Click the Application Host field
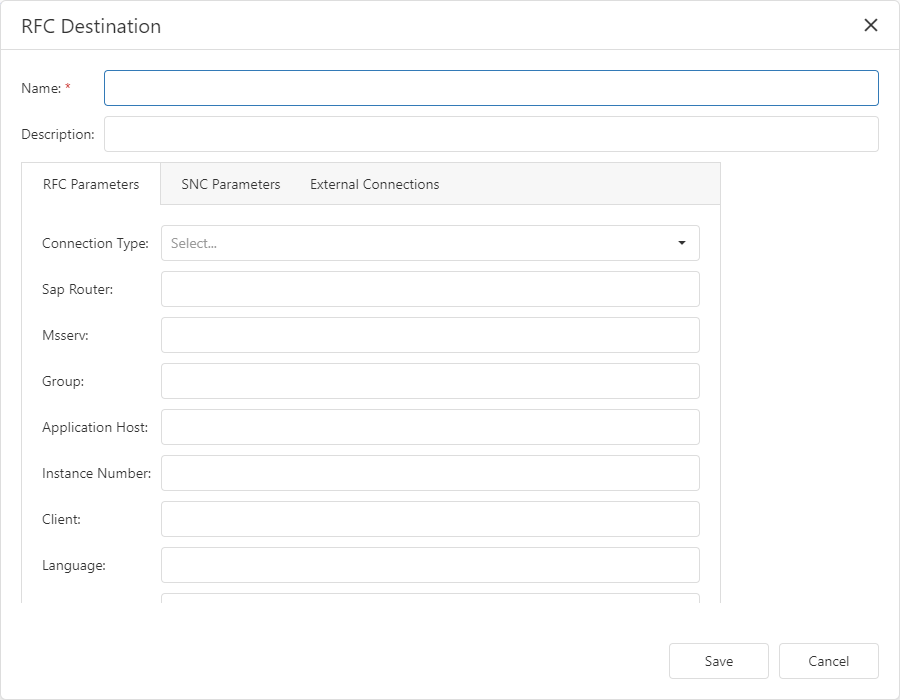 pos(430,427)
